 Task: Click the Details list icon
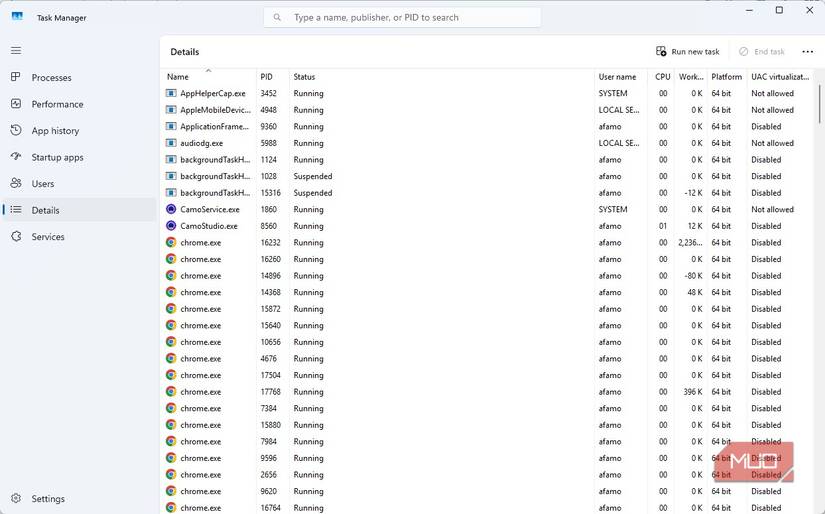pyautogui.click(x=16, y=209)
